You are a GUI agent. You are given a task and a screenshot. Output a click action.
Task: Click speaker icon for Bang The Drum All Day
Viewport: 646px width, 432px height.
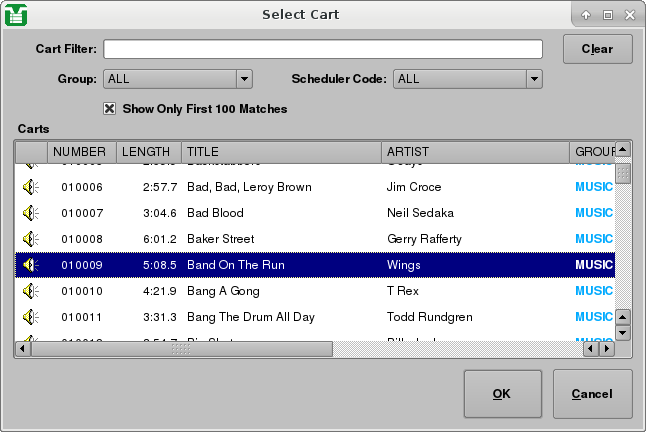[30, 317]
